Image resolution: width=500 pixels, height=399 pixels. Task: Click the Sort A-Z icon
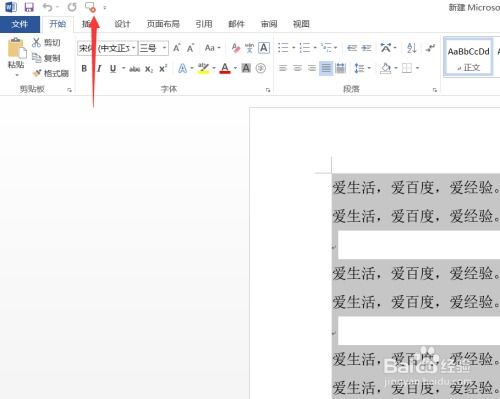411,48
